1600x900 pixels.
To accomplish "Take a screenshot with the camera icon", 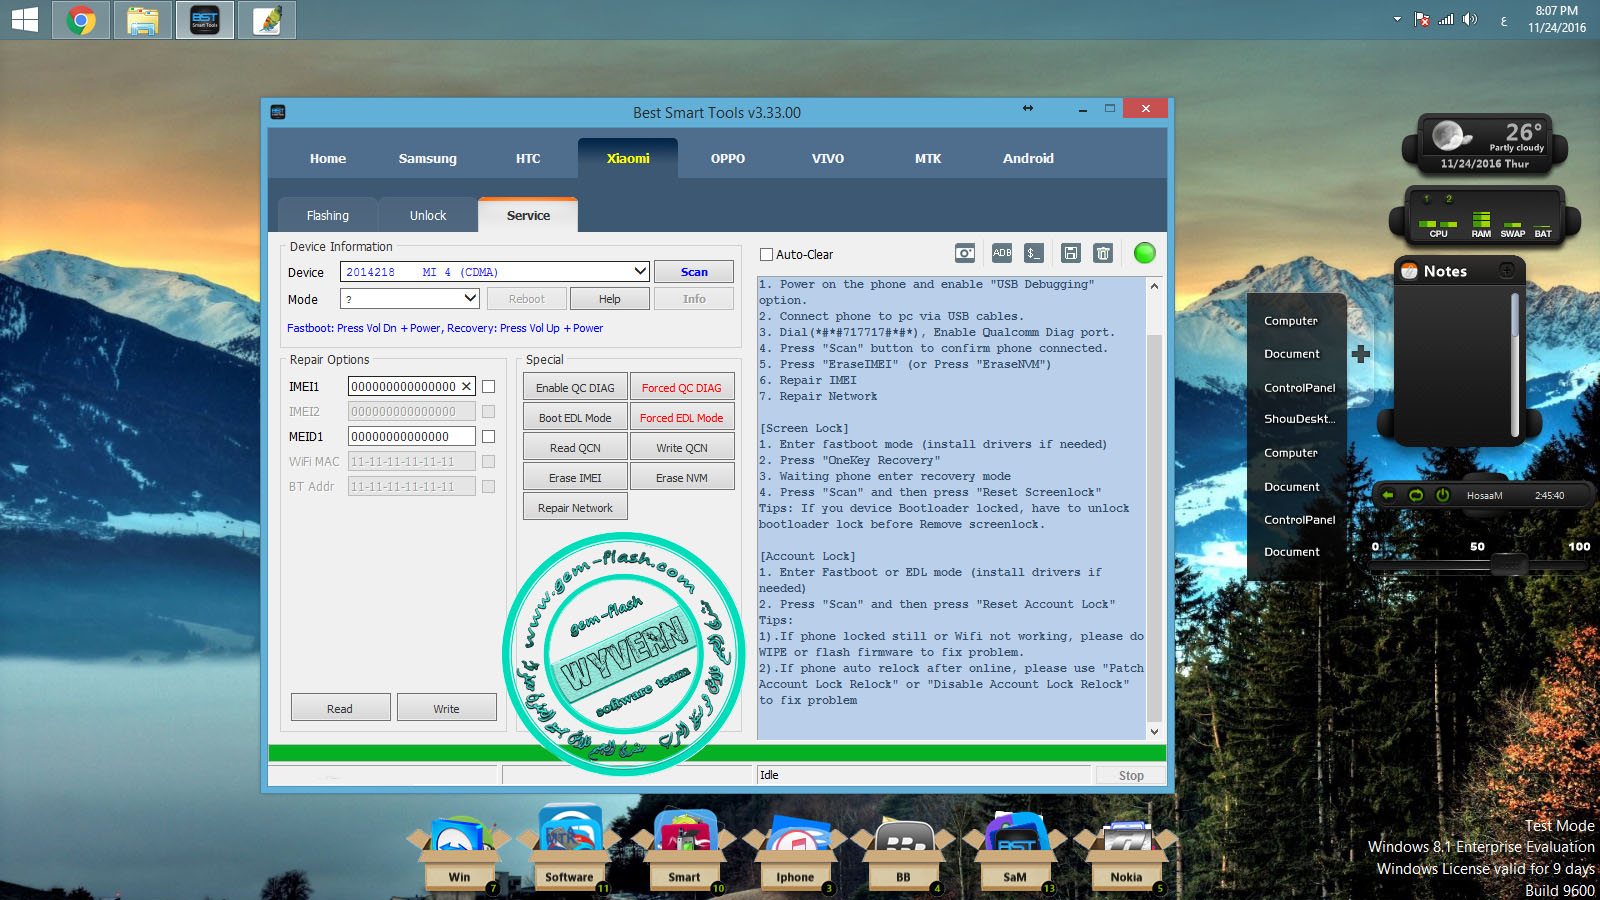I will 965,253.
